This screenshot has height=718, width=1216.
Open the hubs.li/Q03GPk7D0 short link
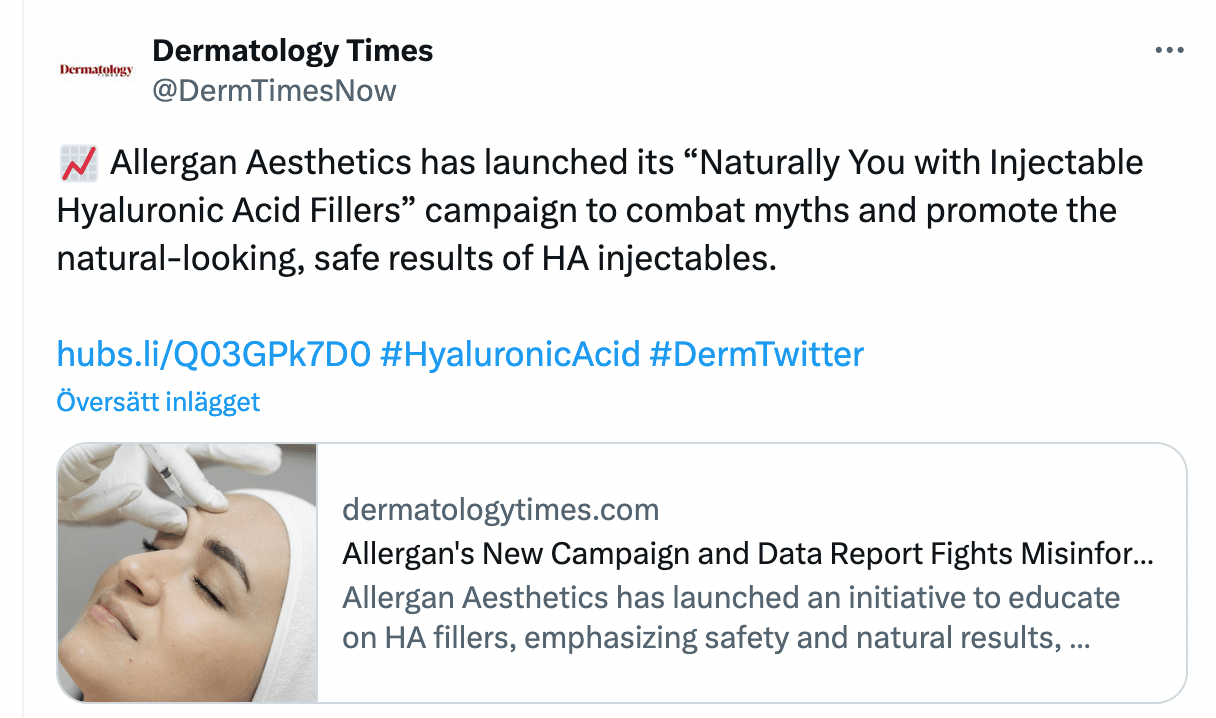tap(214, 353)
